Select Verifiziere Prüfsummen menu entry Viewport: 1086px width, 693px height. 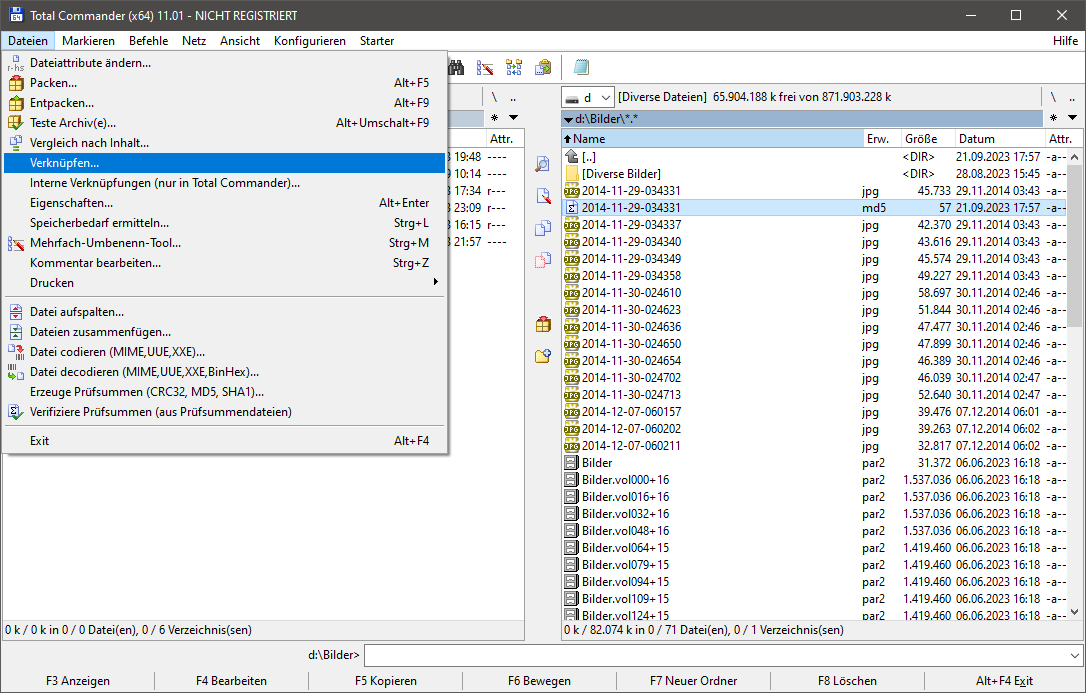[224, 413]
